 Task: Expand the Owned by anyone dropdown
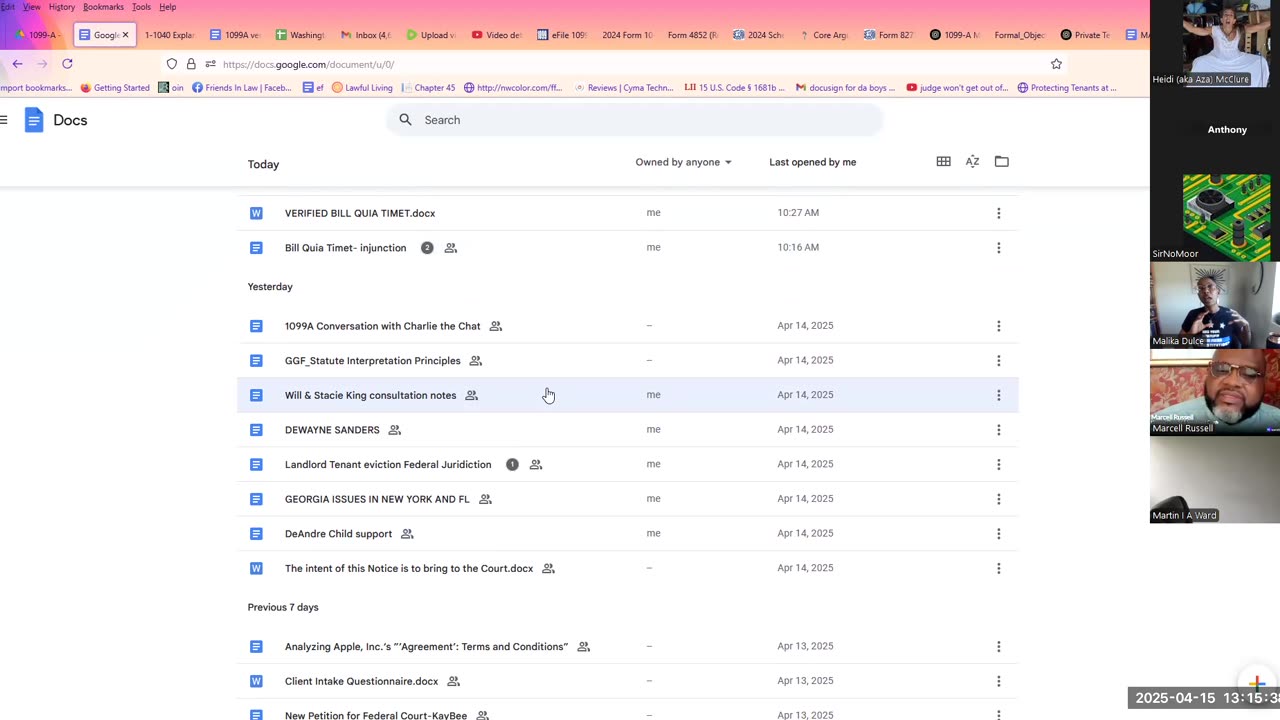[x=684, y=162]
